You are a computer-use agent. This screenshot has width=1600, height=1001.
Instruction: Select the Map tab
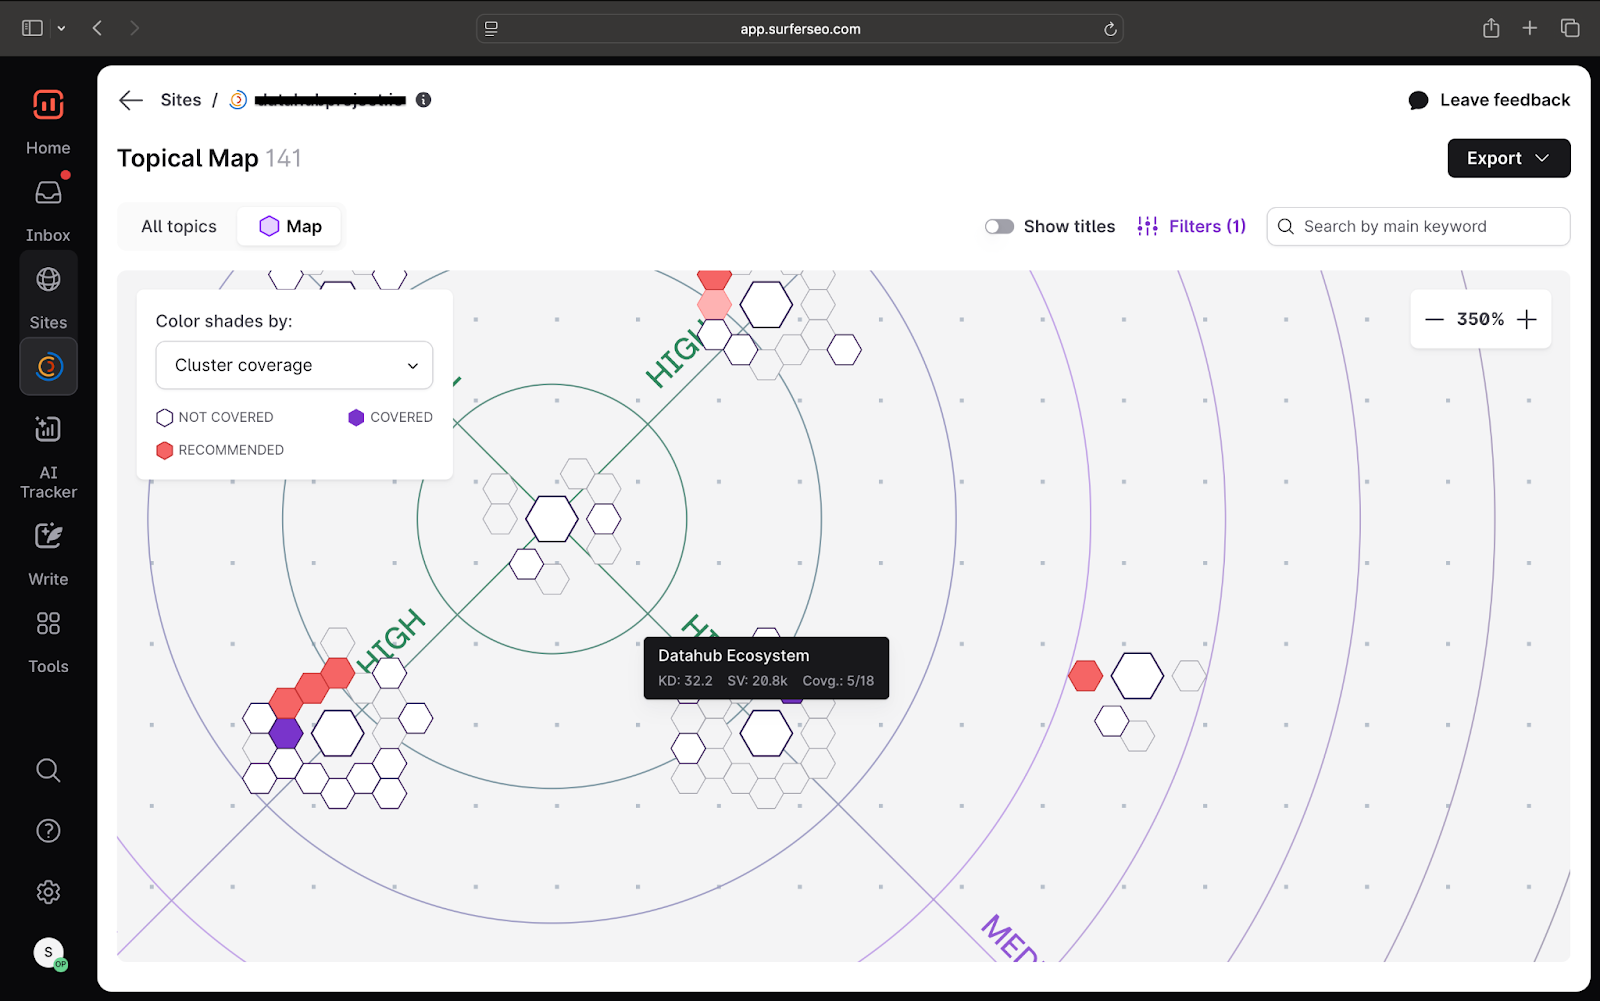tap(291, 227)
